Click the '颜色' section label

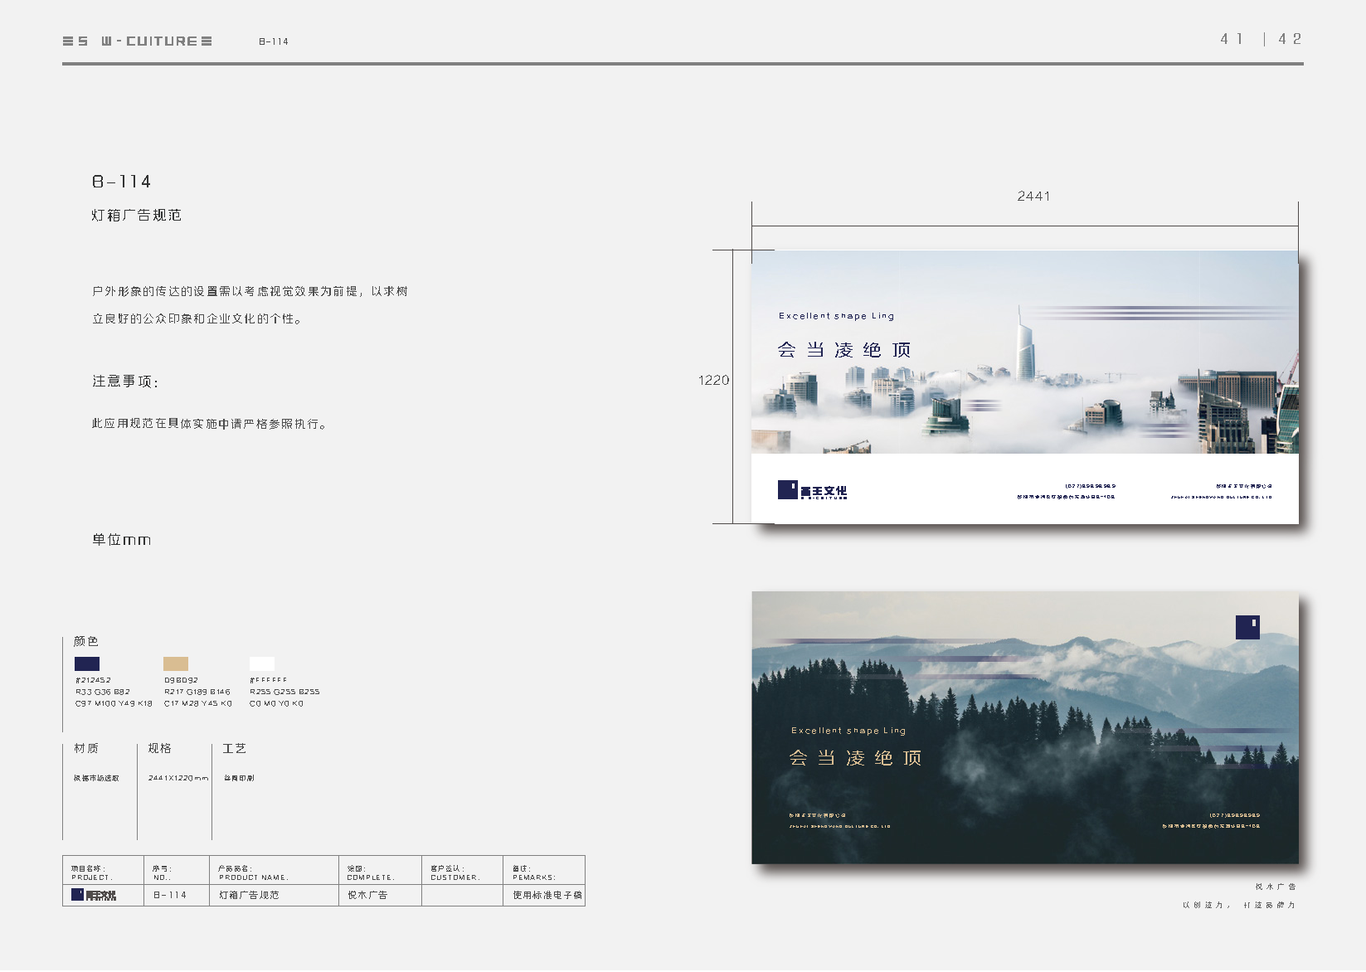86,641
